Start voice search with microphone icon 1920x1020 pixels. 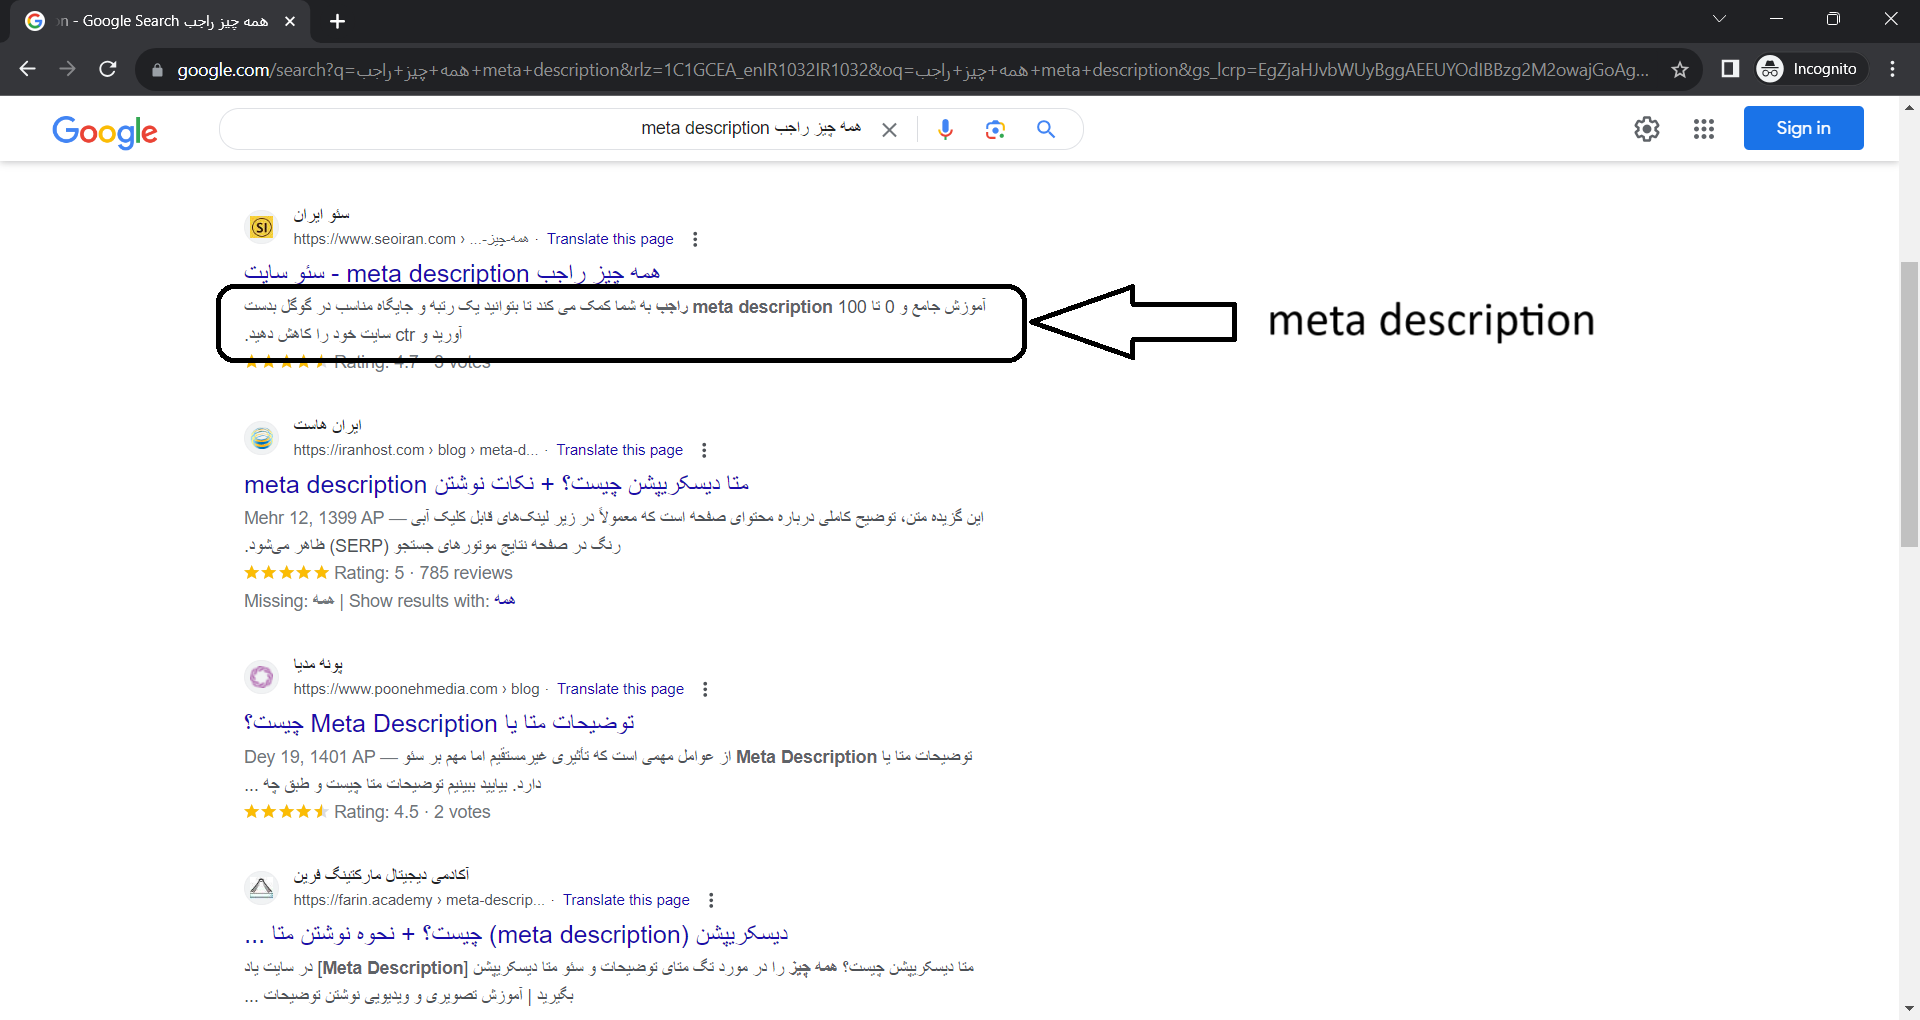pos(945,129)
